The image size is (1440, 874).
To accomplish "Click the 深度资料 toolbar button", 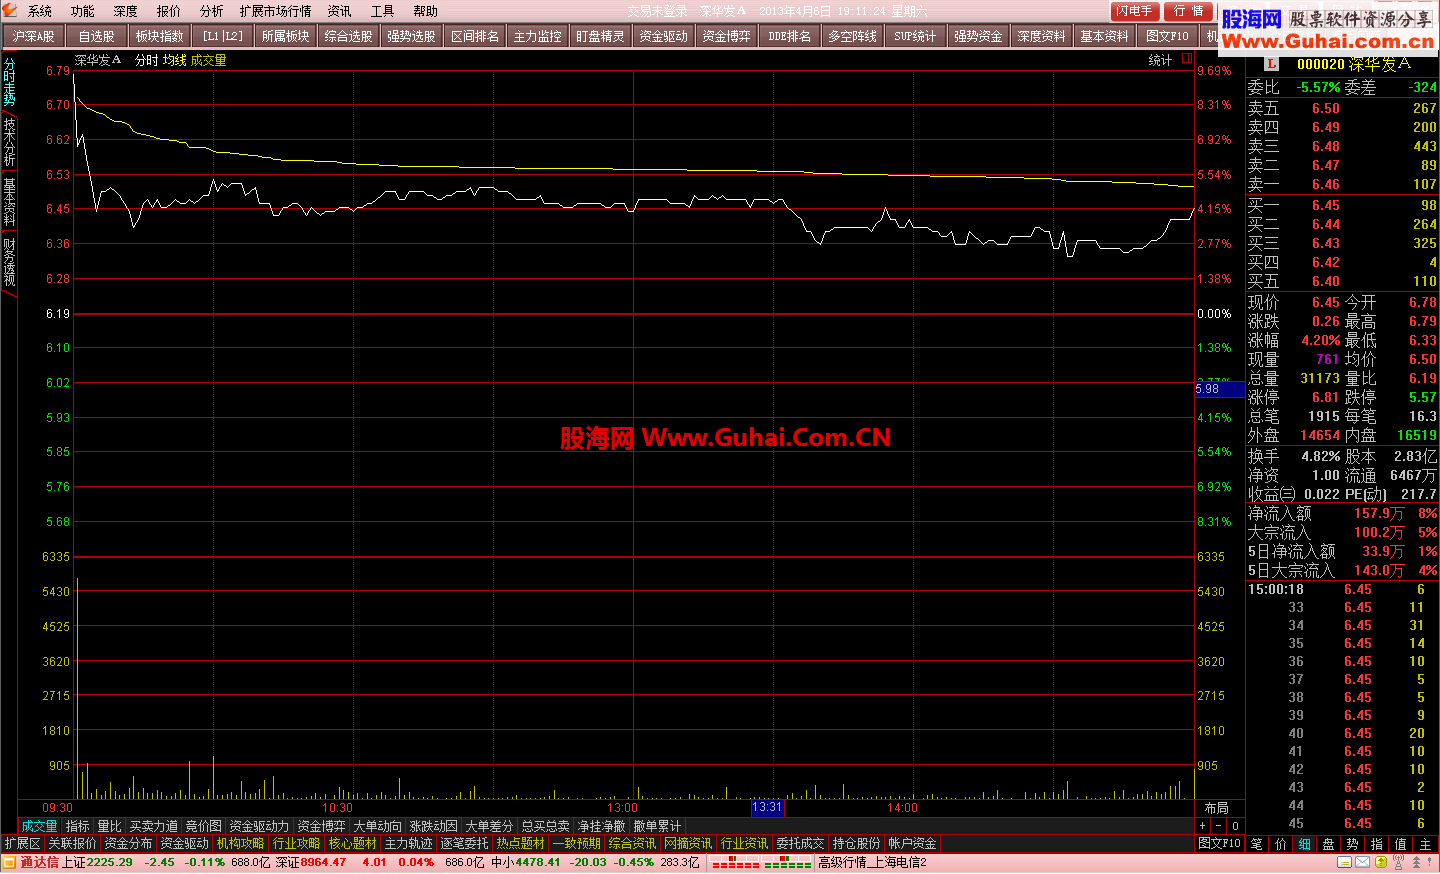I will (1041, 36).
